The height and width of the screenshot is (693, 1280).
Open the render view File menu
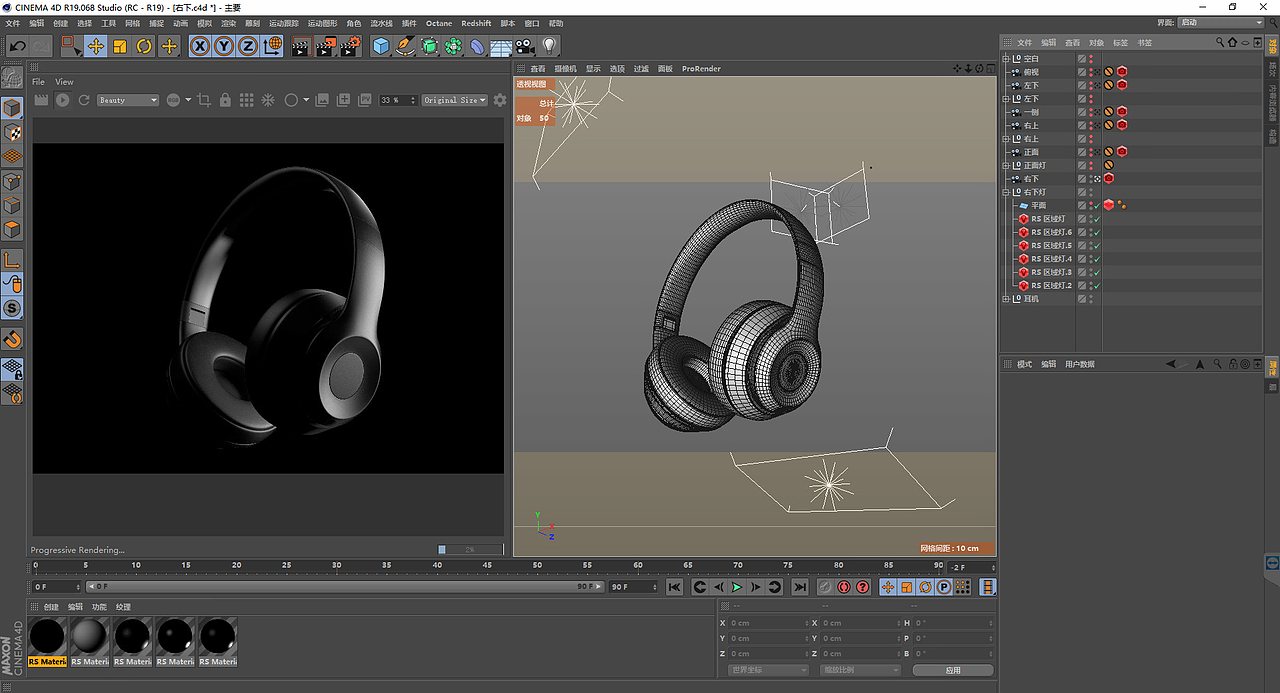tap(38, 82)
